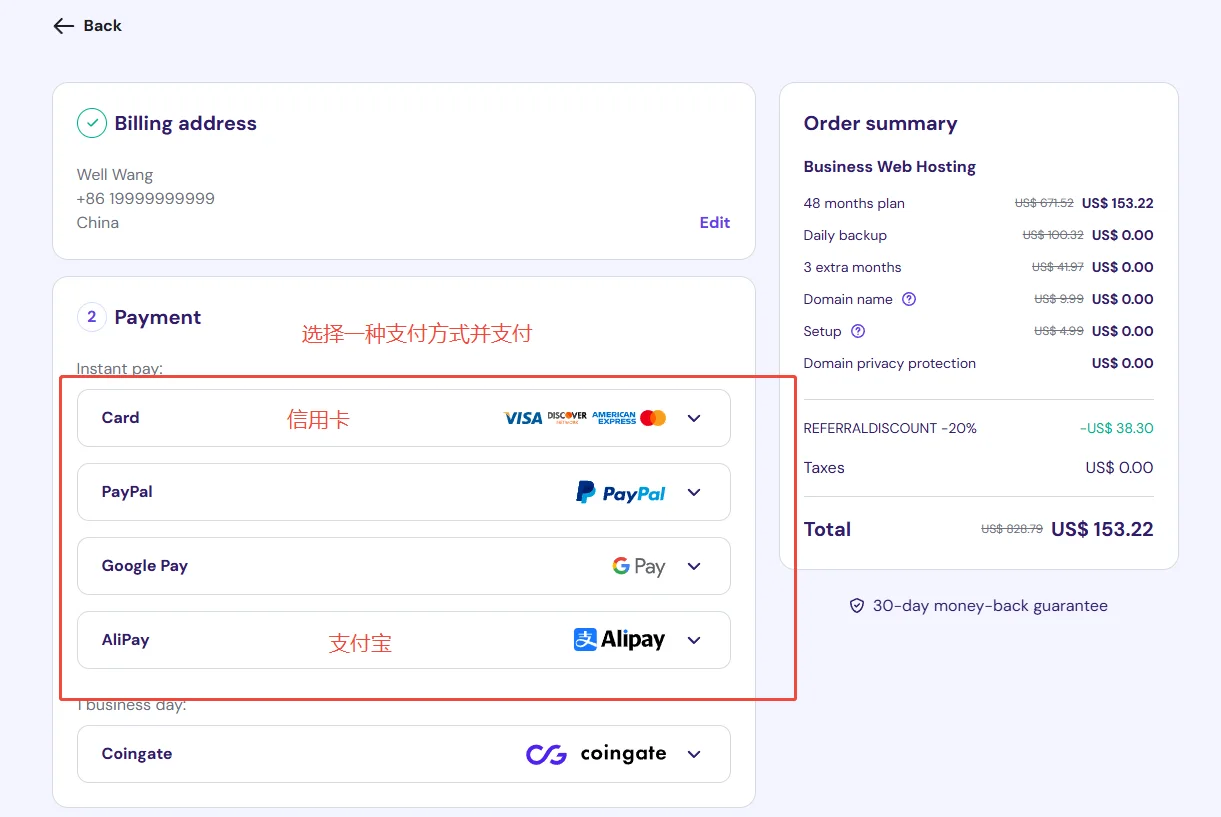
Task: Select the PayPal option label
Action: [x=127, y=492]
